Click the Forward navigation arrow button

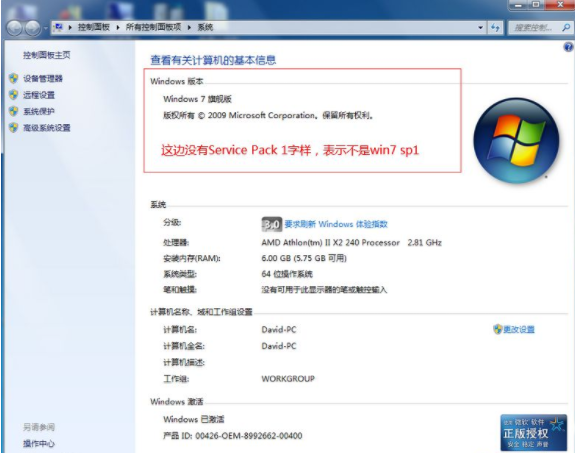[x=32, y=28]
